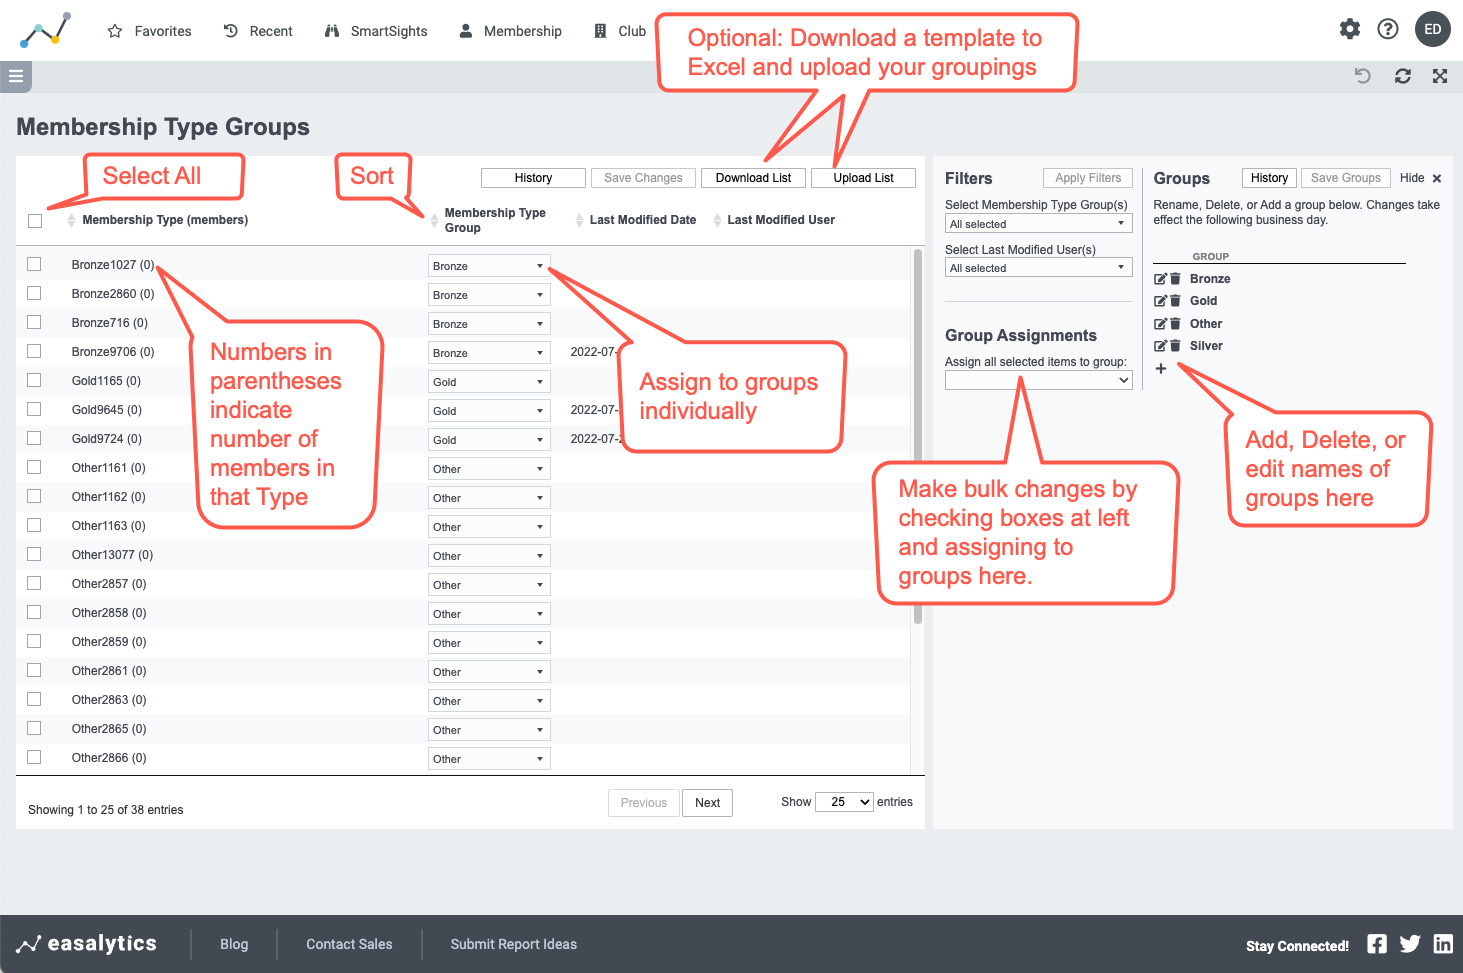Image resolution: width=1463 pixels, height=973 pixels.
Task: Check the Select All checkbox
Action: (x=34, y=220)
